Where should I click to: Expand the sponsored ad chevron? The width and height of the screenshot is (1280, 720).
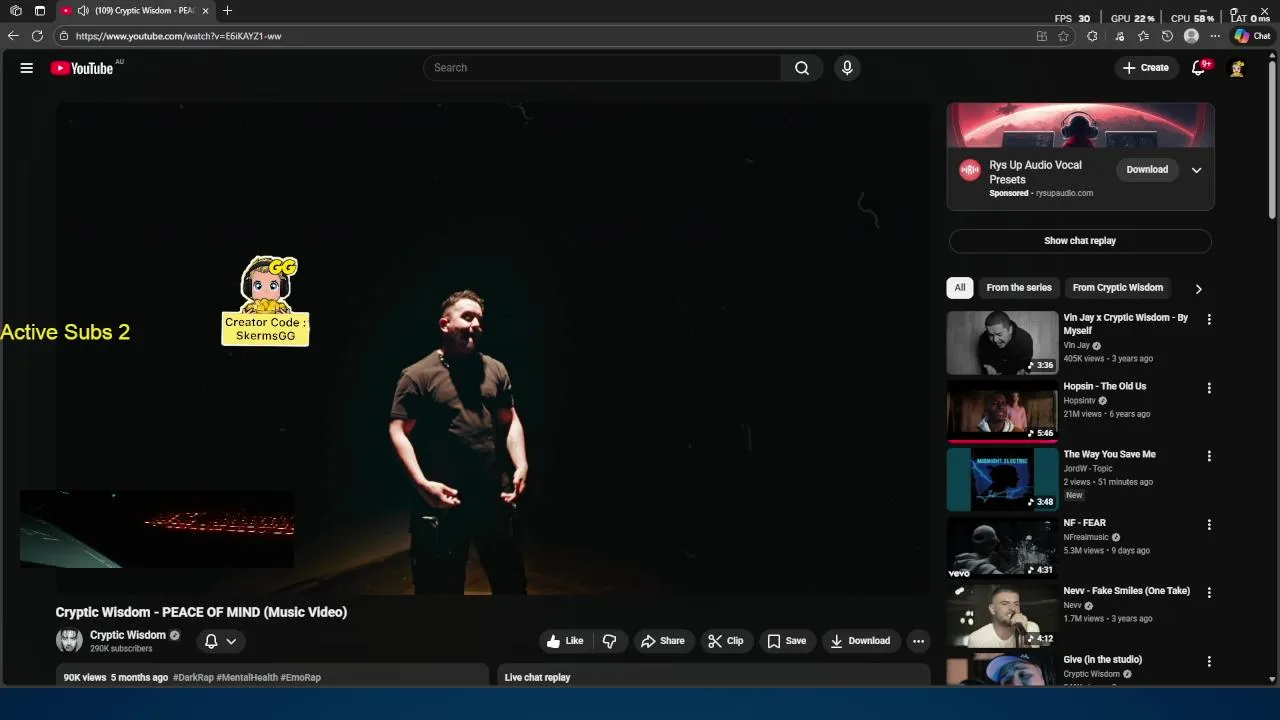1196,170
